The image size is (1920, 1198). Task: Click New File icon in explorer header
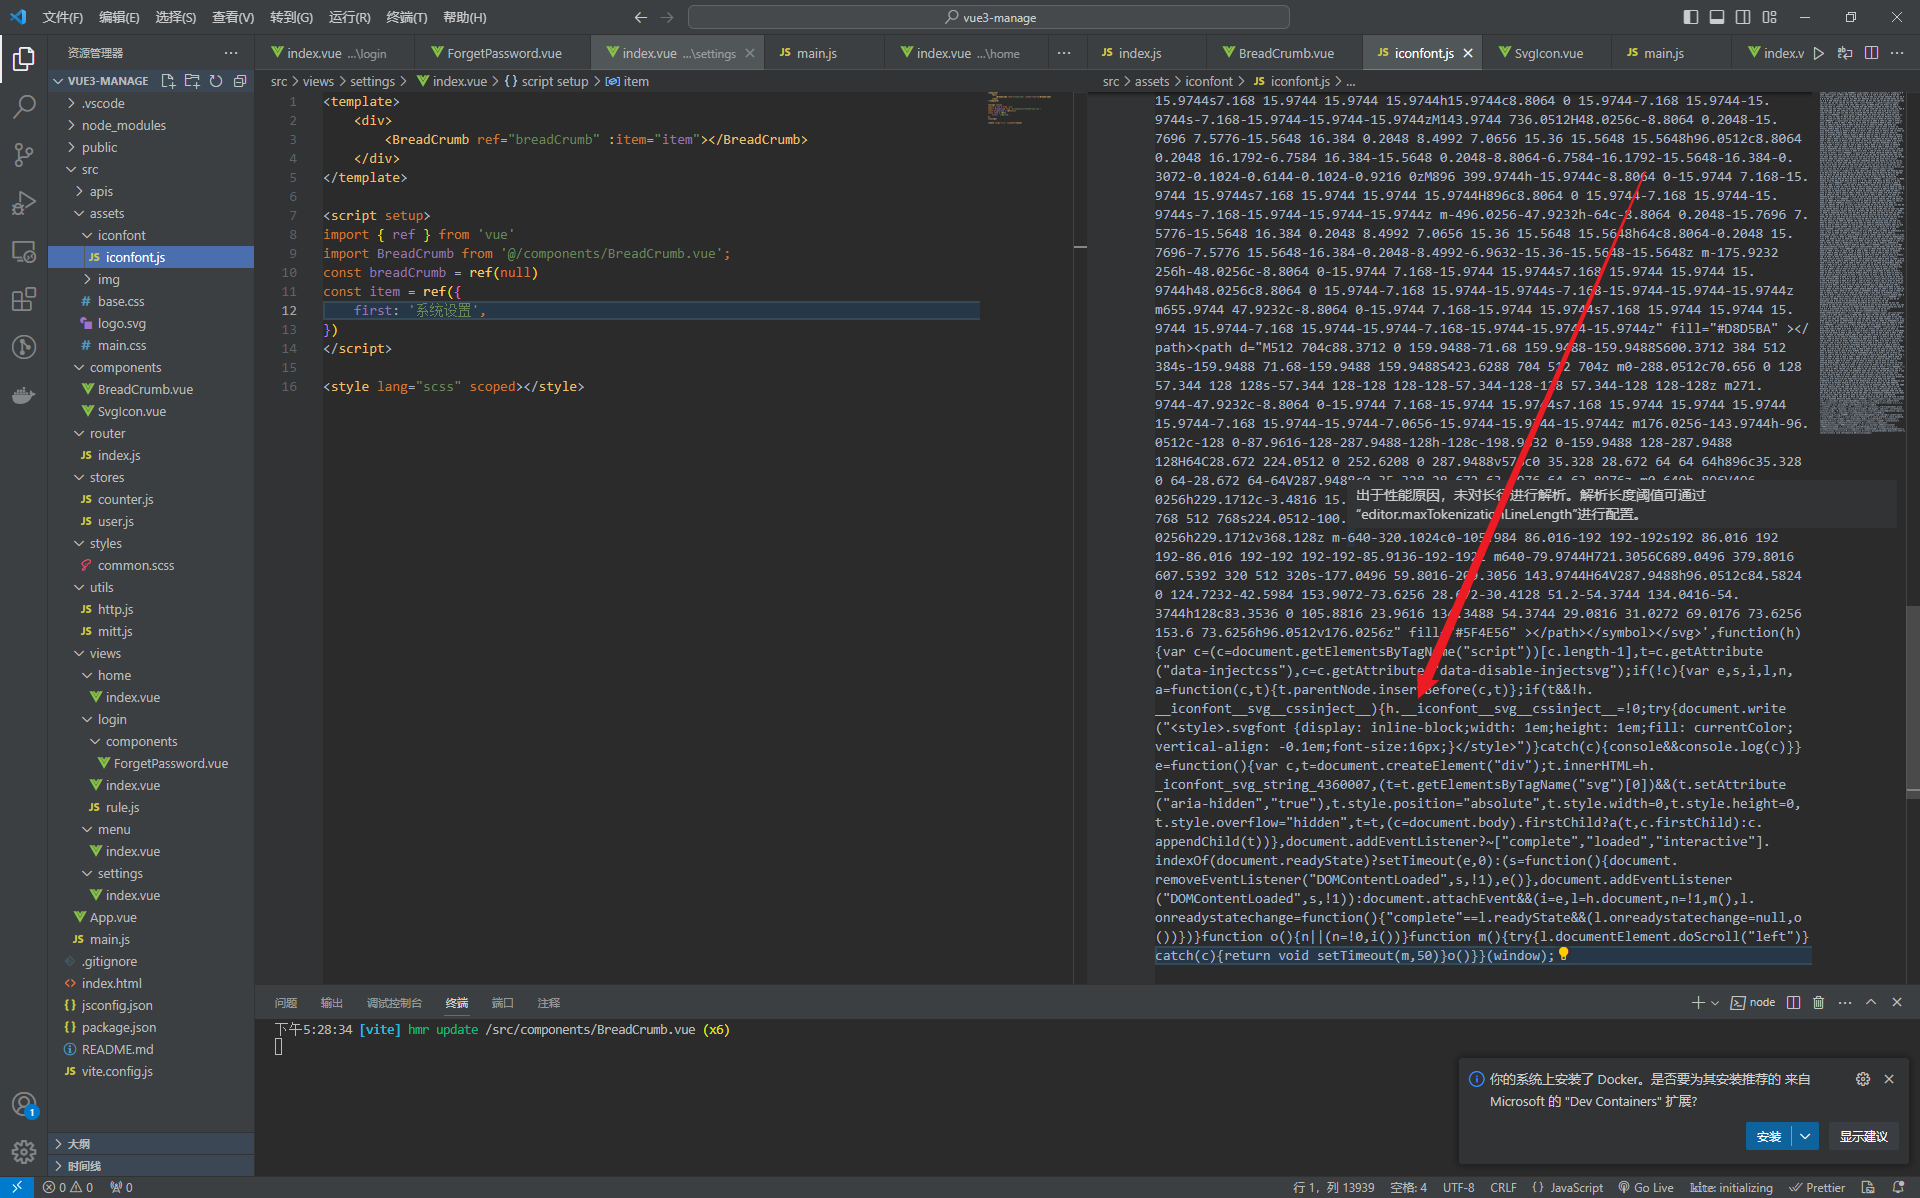click(168, 81)
